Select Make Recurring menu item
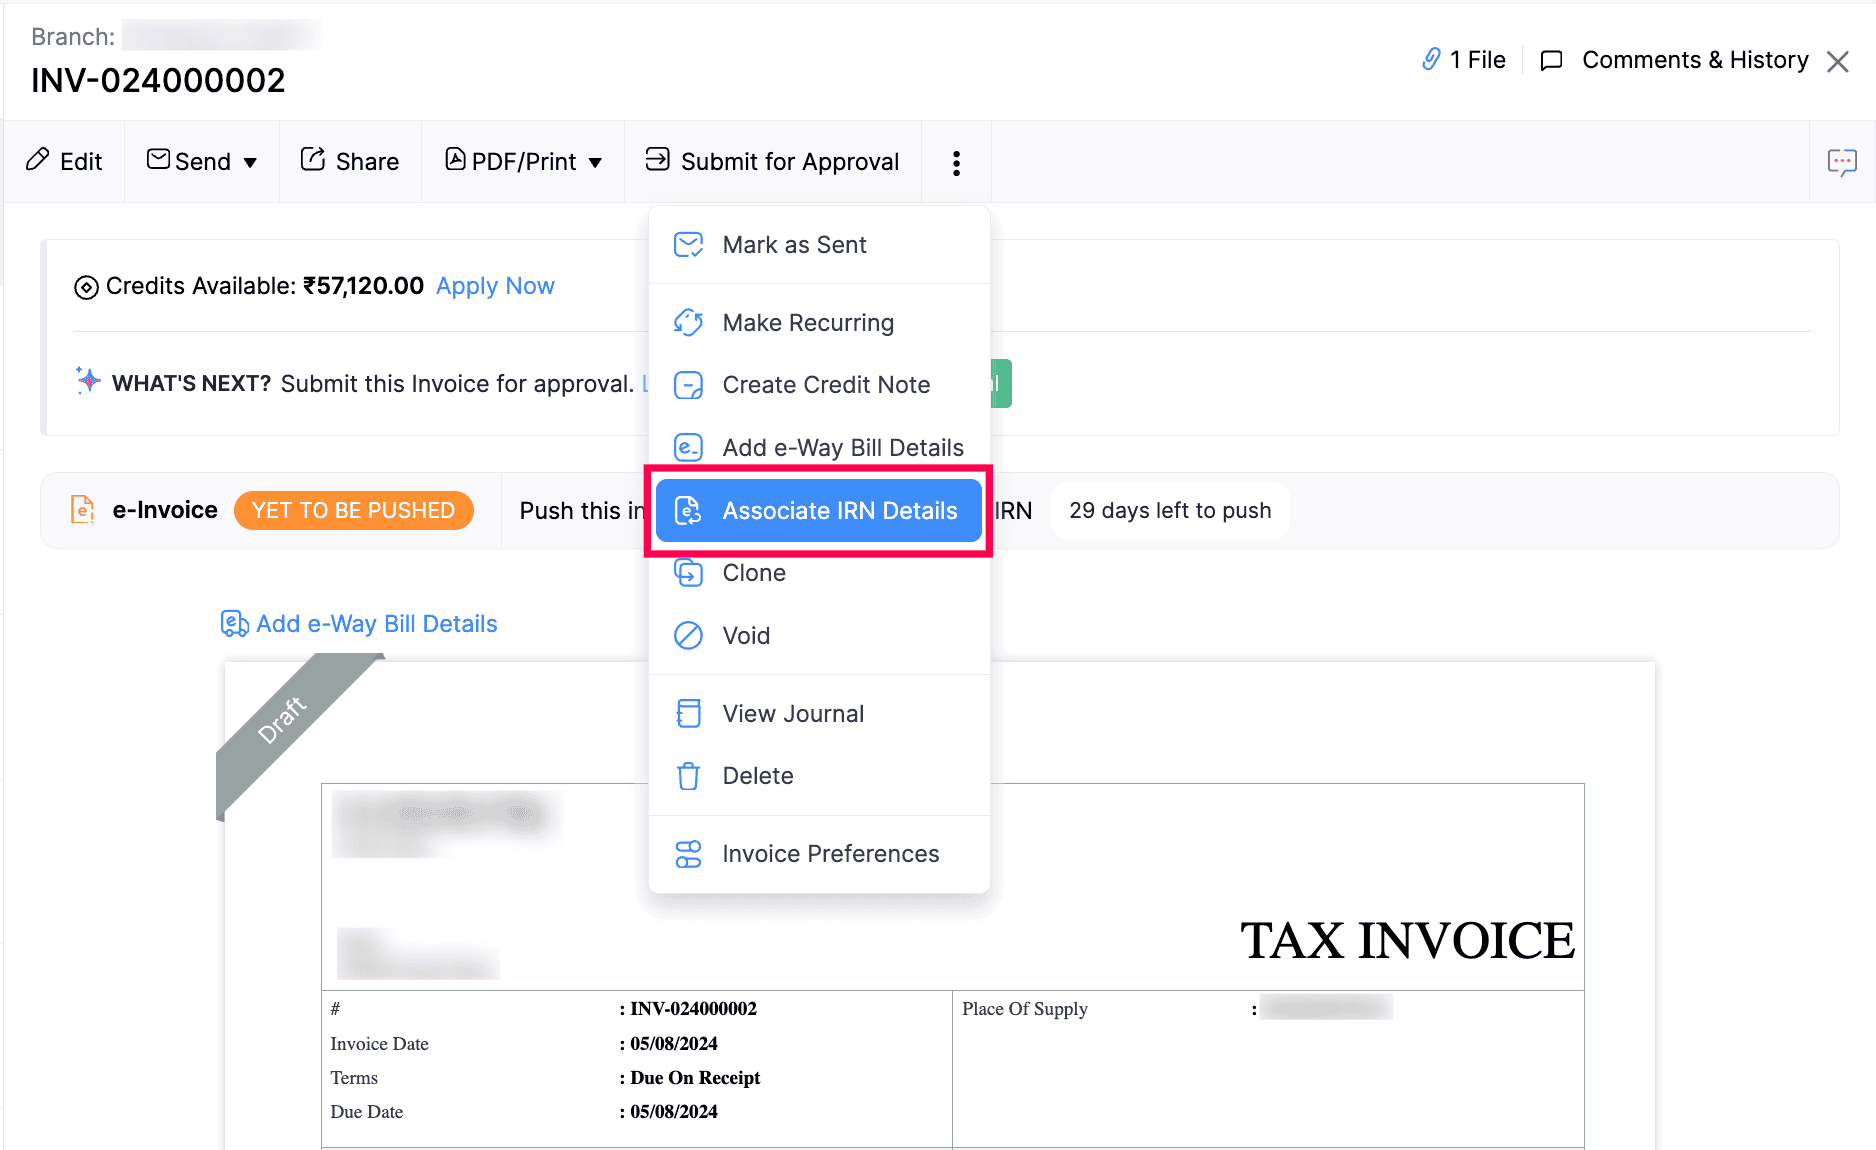1876x1150 pixels. tap(807, 323)
